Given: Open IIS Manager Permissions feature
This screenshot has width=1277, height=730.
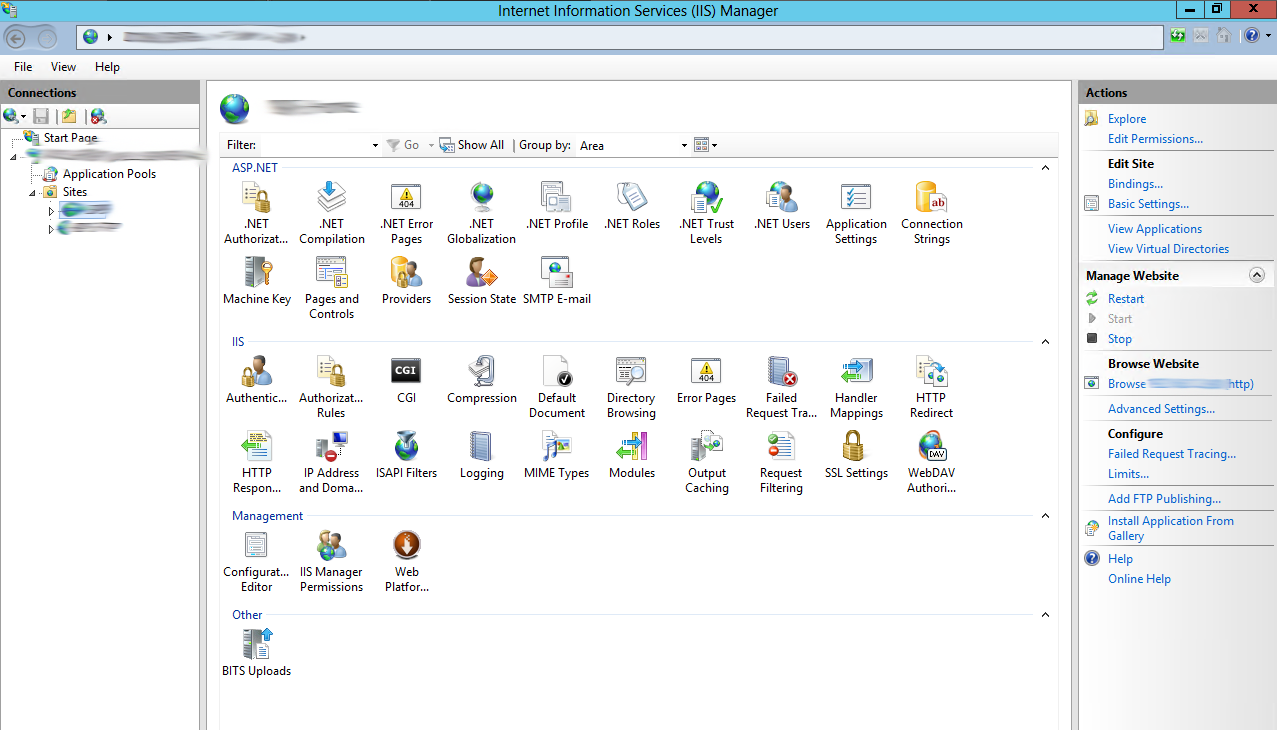Looking at the screenshot, I should click(331, 561).
